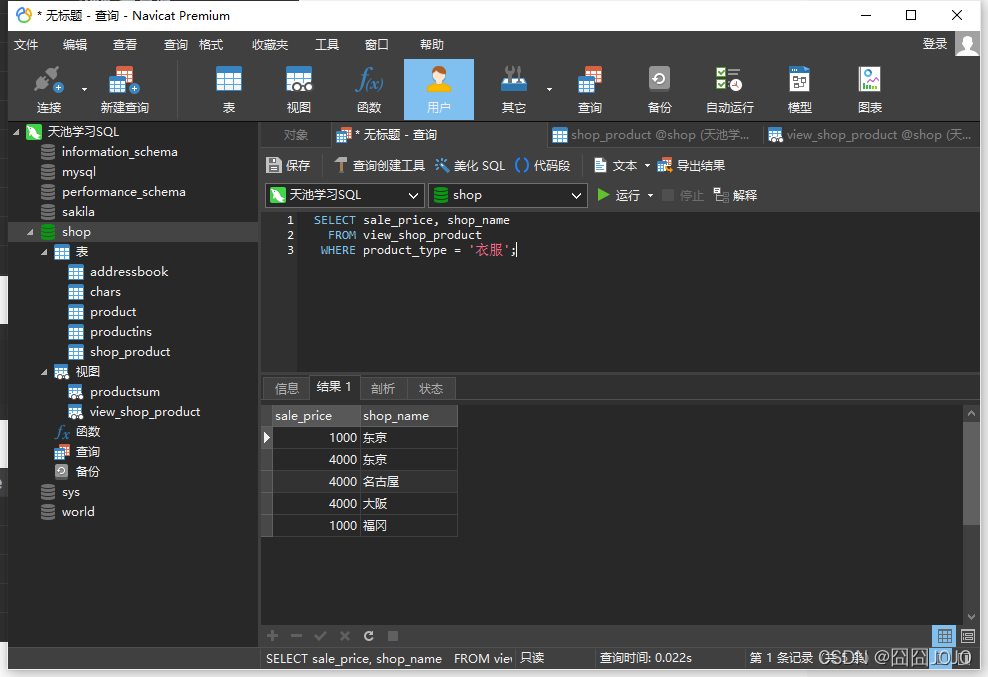Collapse the shop database tree node

point(30,232)
